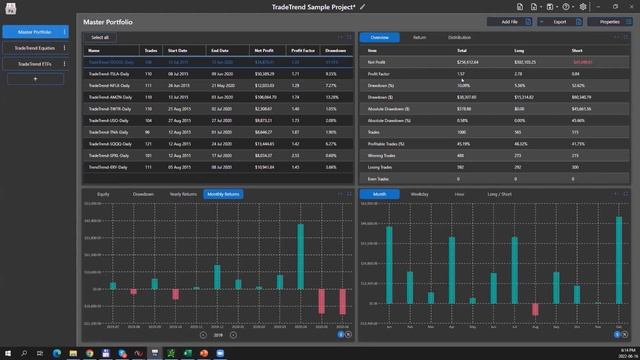Select the TradeTrend-USO-Daily row
The image size is (640, 360).
coord(218,121)
